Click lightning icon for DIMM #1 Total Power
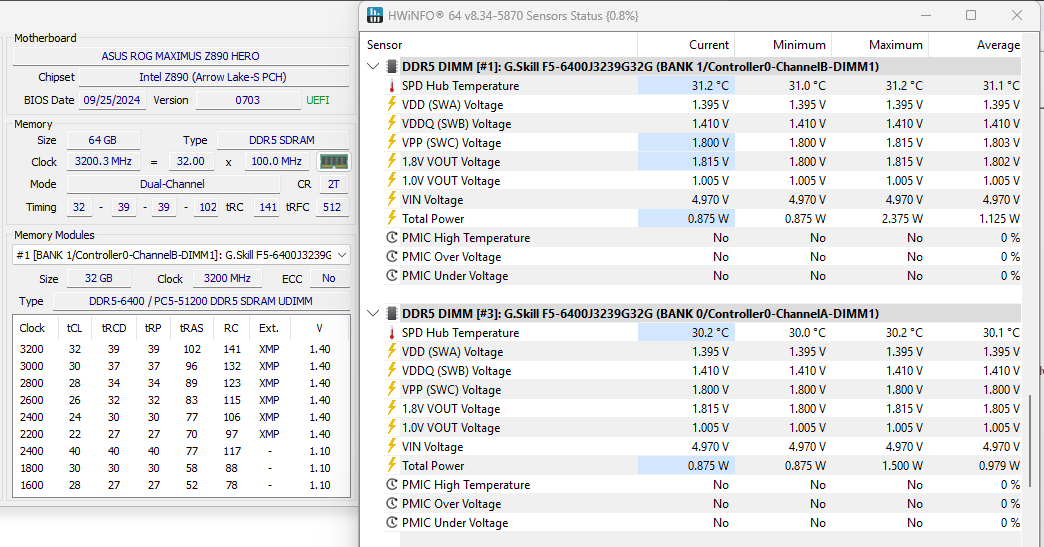This screenshot has width=1044, height=547. point(392,218)
